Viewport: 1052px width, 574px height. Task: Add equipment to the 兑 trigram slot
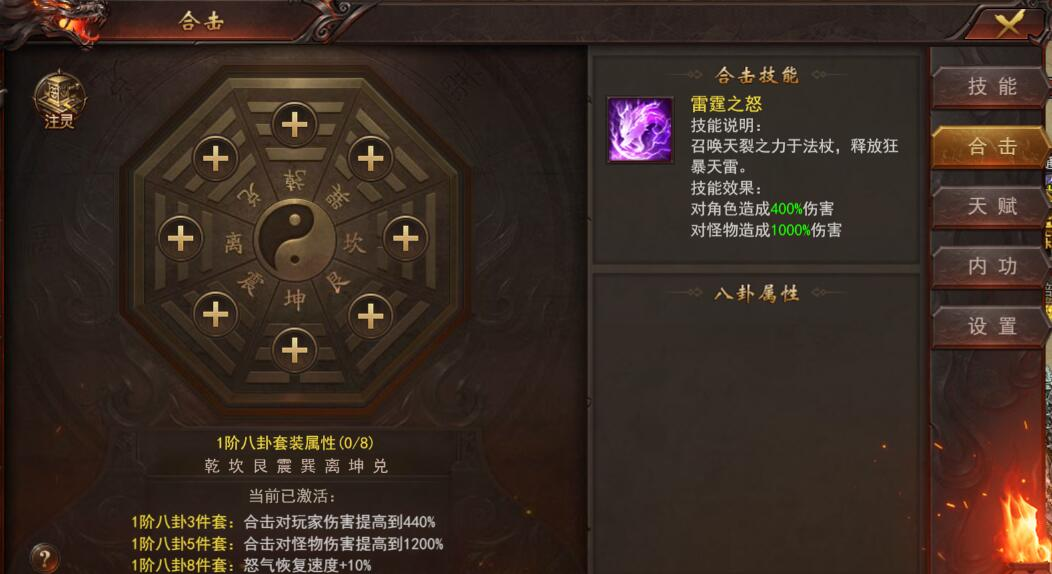[215, 158]
